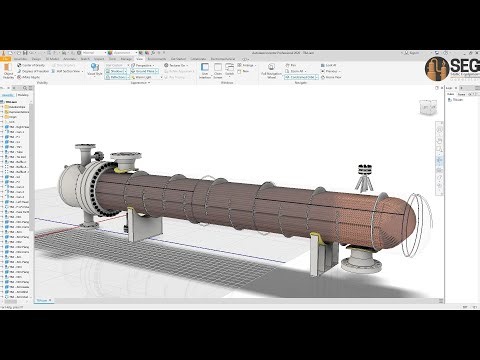Click navigation bar orbit icon
Screen dimensions: 480x360
click(x=440, y=160)
